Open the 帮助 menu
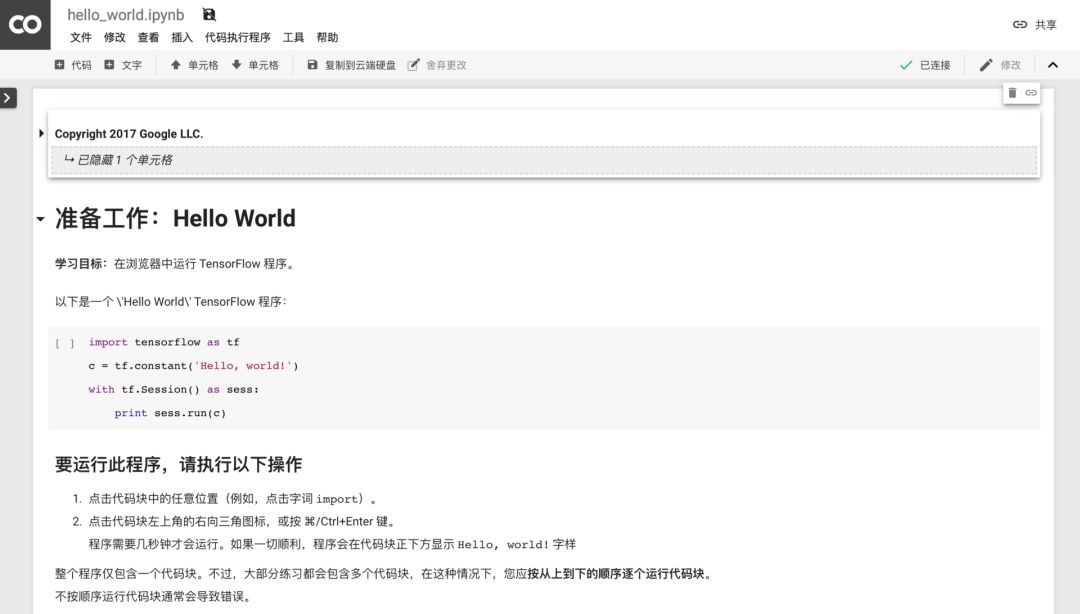 327,37
